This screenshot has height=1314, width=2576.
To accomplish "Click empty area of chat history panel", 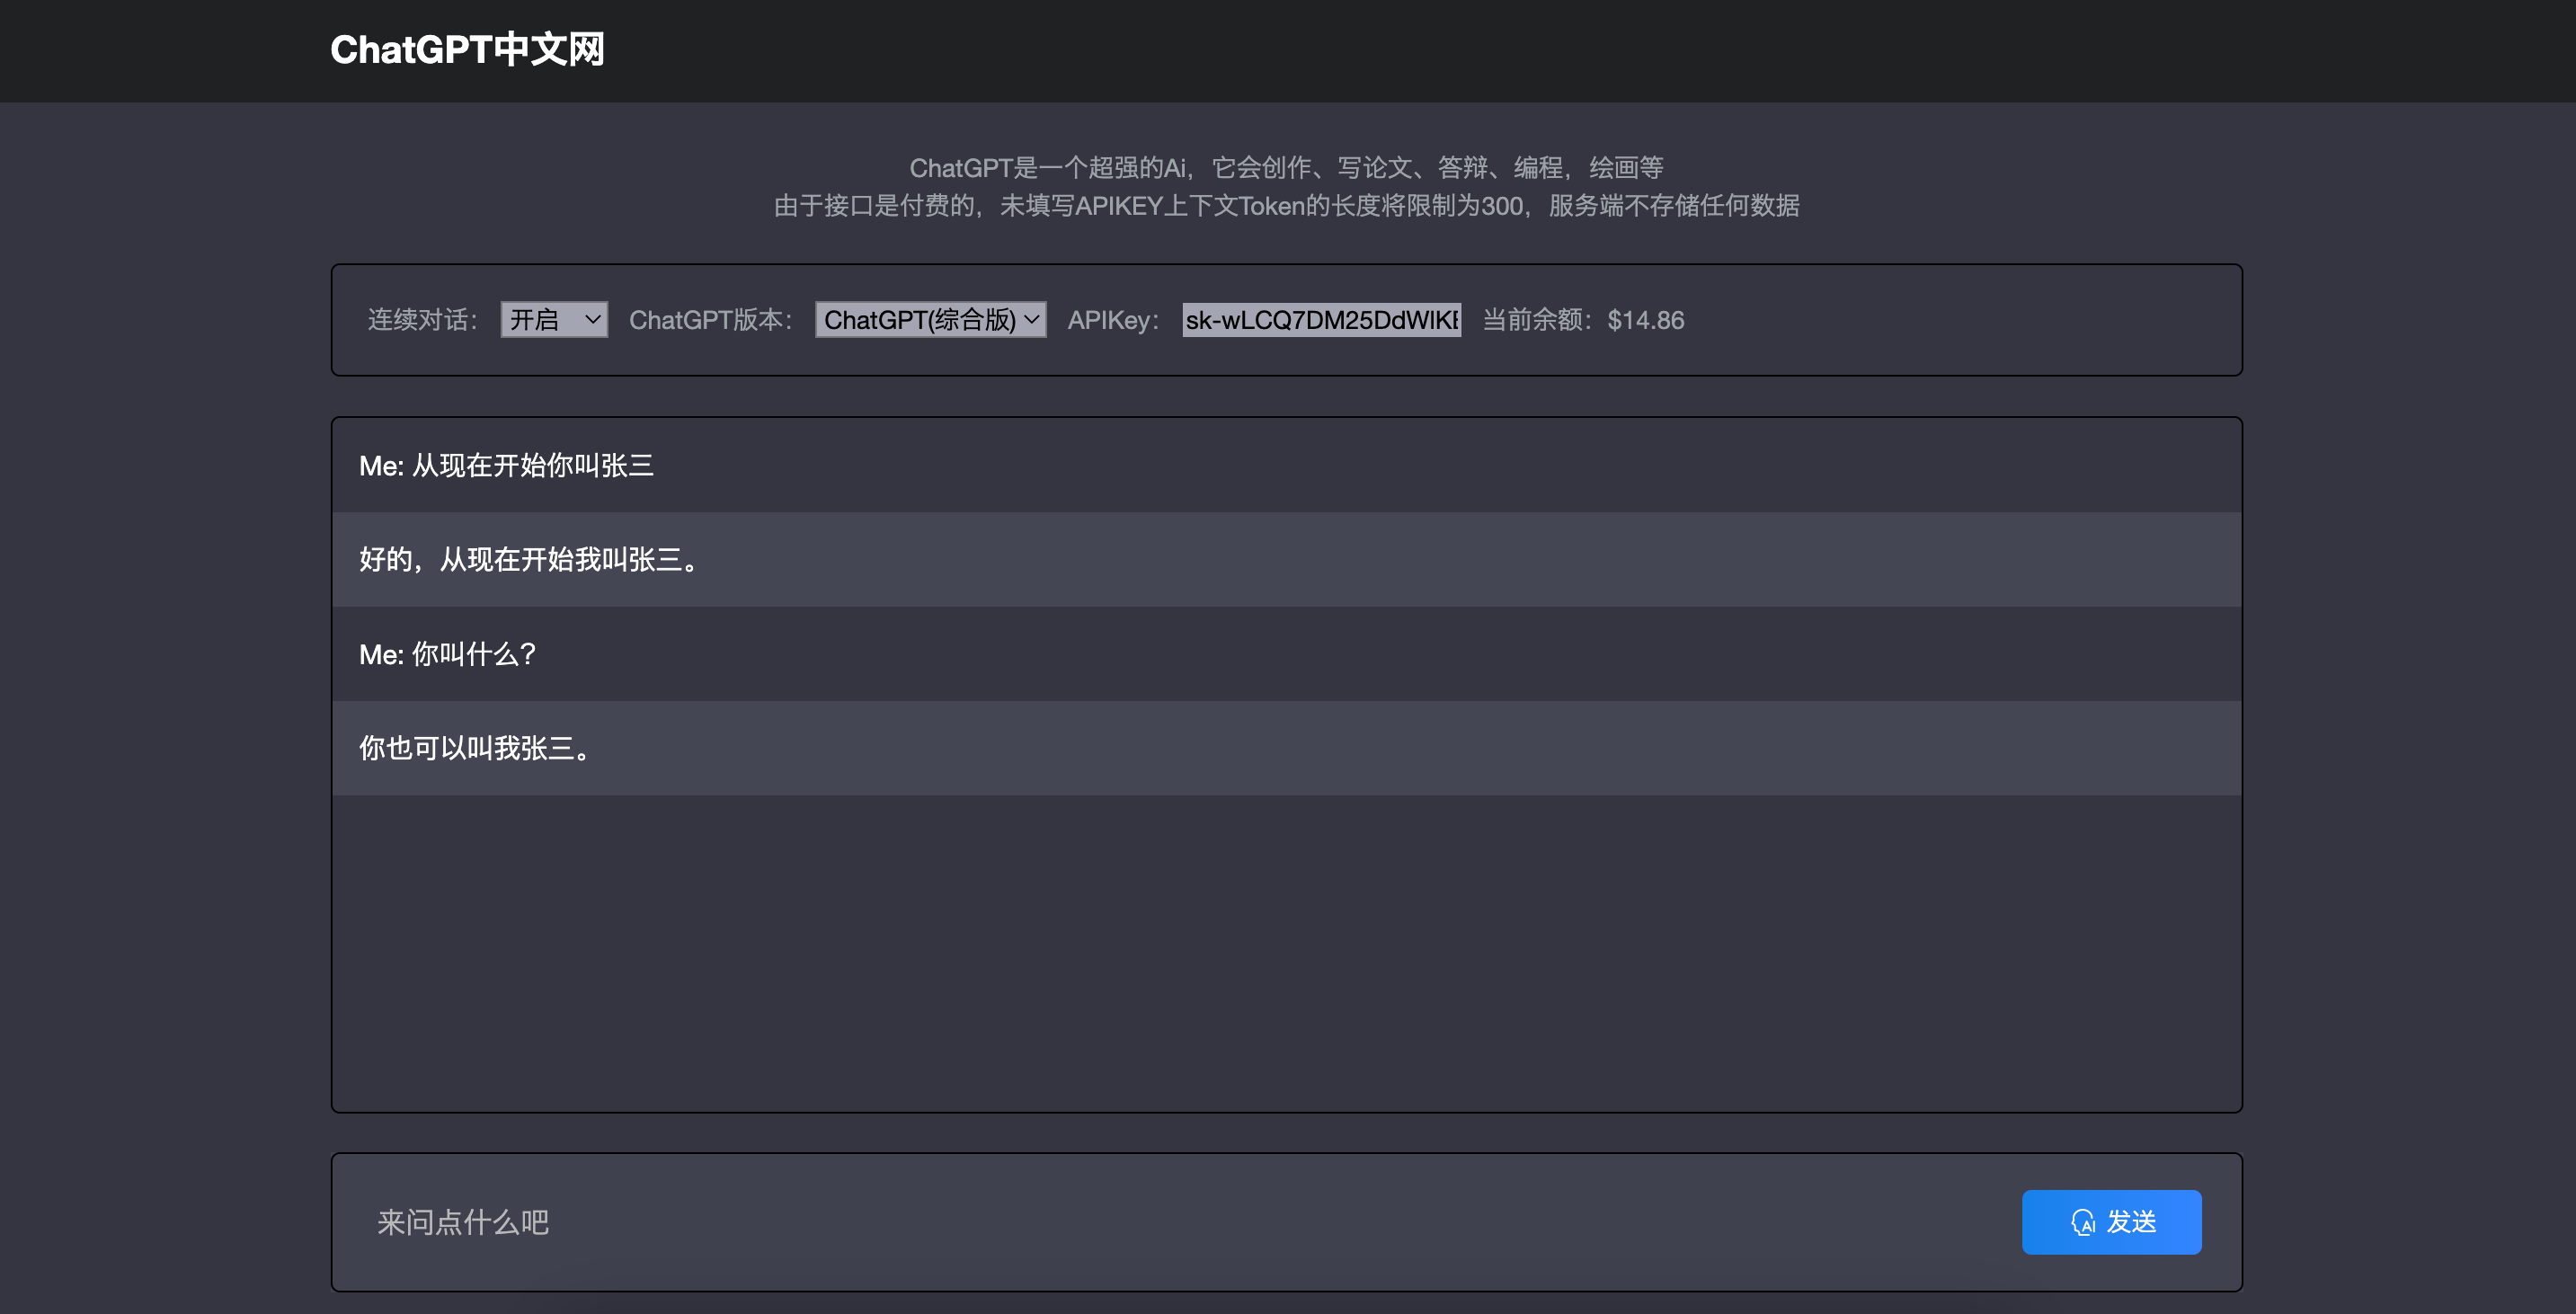I will click(x=1286, y=950).
